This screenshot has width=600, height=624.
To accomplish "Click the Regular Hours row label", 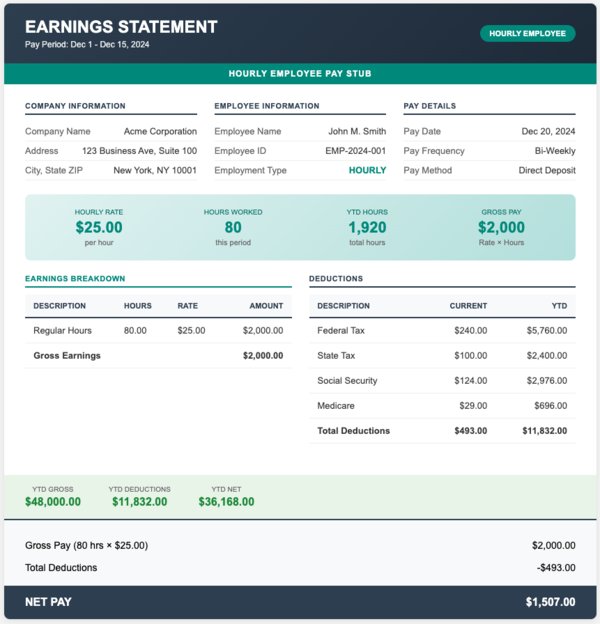I will coord(62,331).
